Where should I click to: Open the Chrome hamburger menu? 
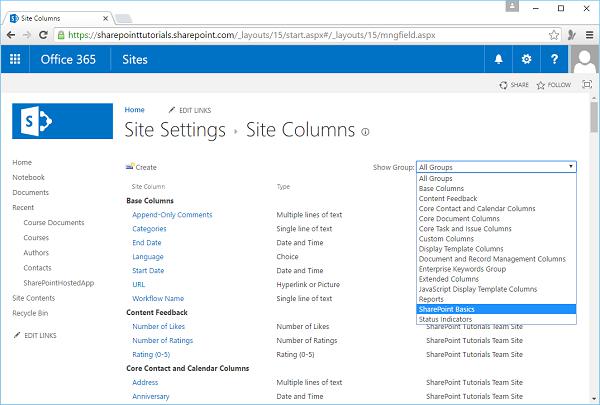coord(589,35)
